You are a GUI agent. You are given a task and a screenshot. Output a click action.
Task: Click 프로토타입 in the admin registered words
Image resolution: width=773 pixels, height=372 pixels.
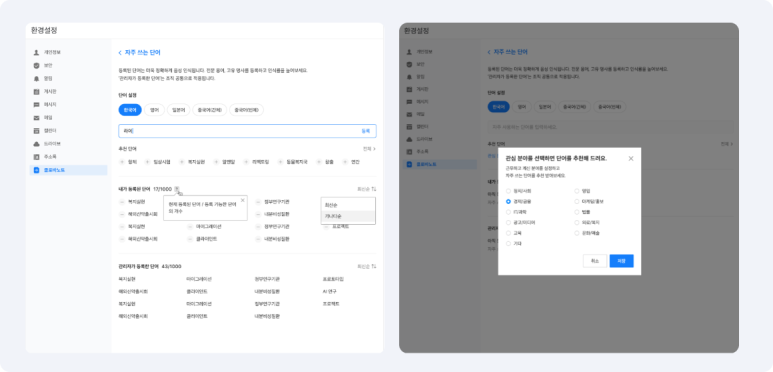[x=333, y=279]
